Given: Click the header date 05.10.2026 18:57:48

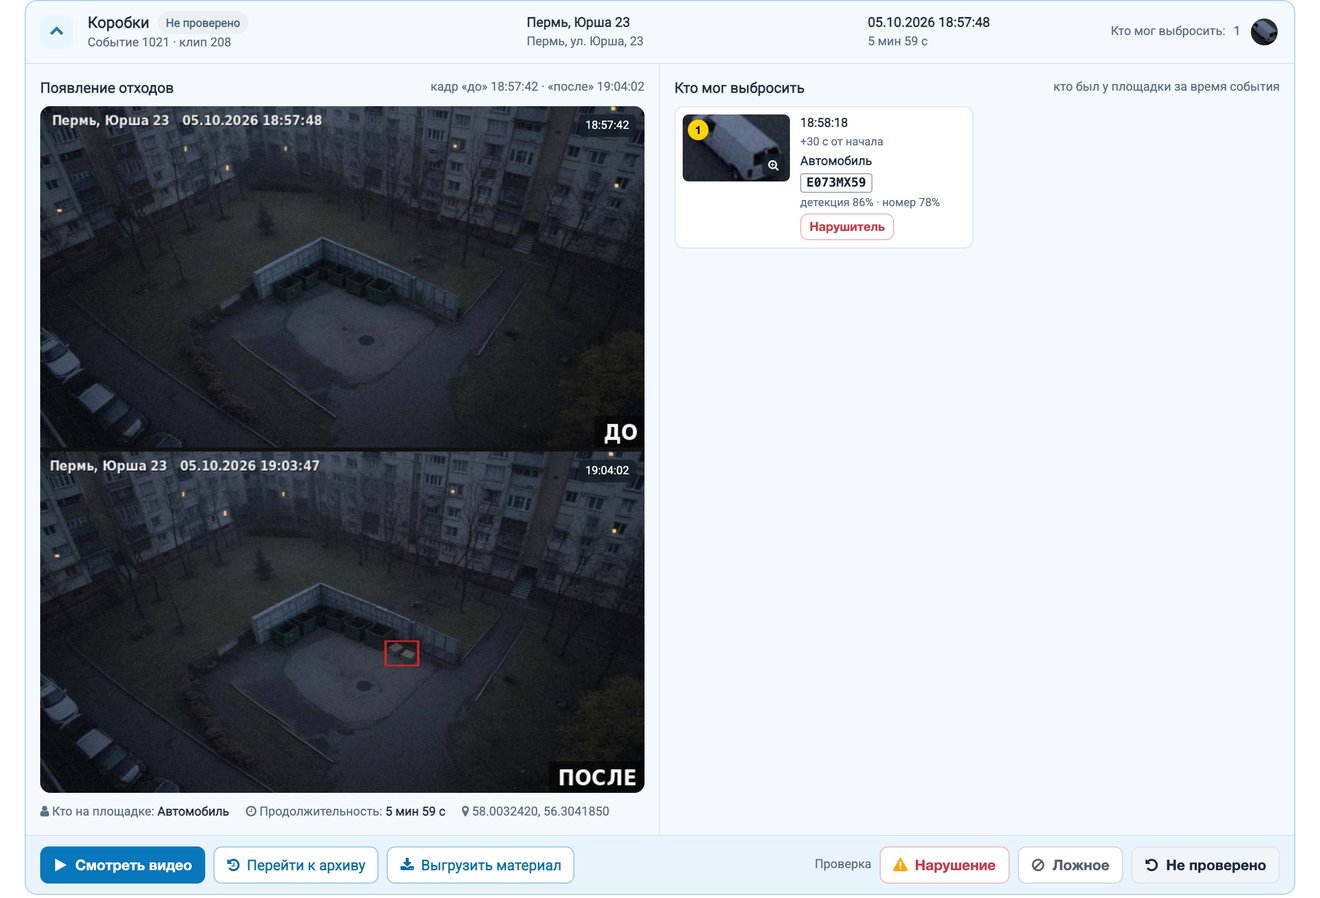Looking at the screenshot, I should click(x=928, y=22).
